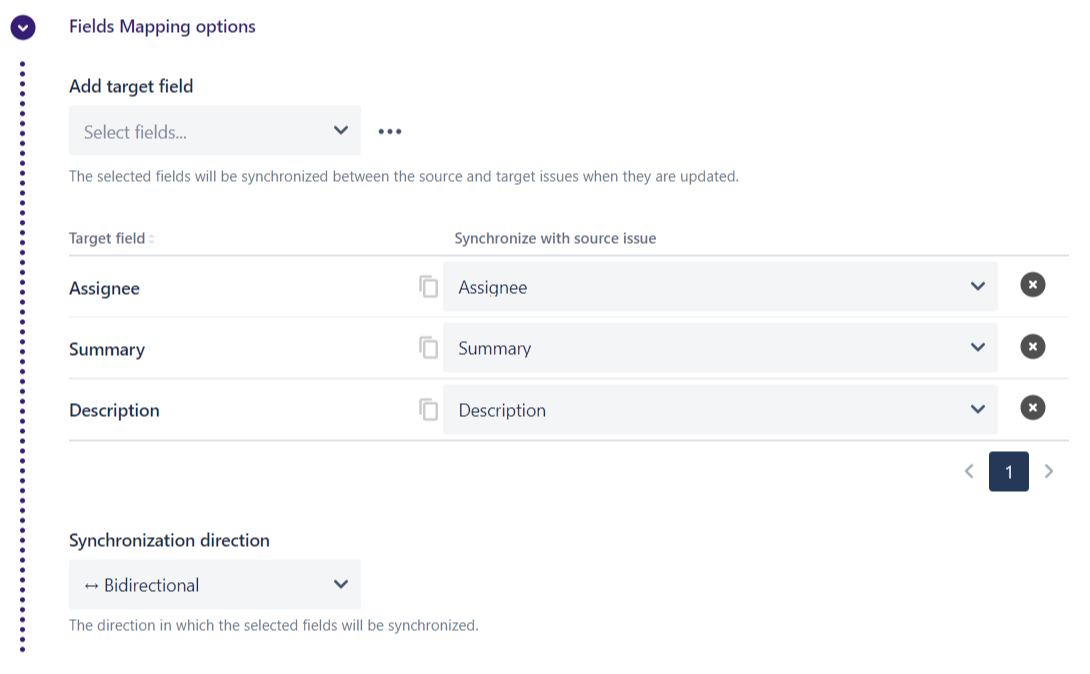Click copy icon next to Assignee row
The height and width of the screenshot is (674, 1090).
[x=429, y=287]
